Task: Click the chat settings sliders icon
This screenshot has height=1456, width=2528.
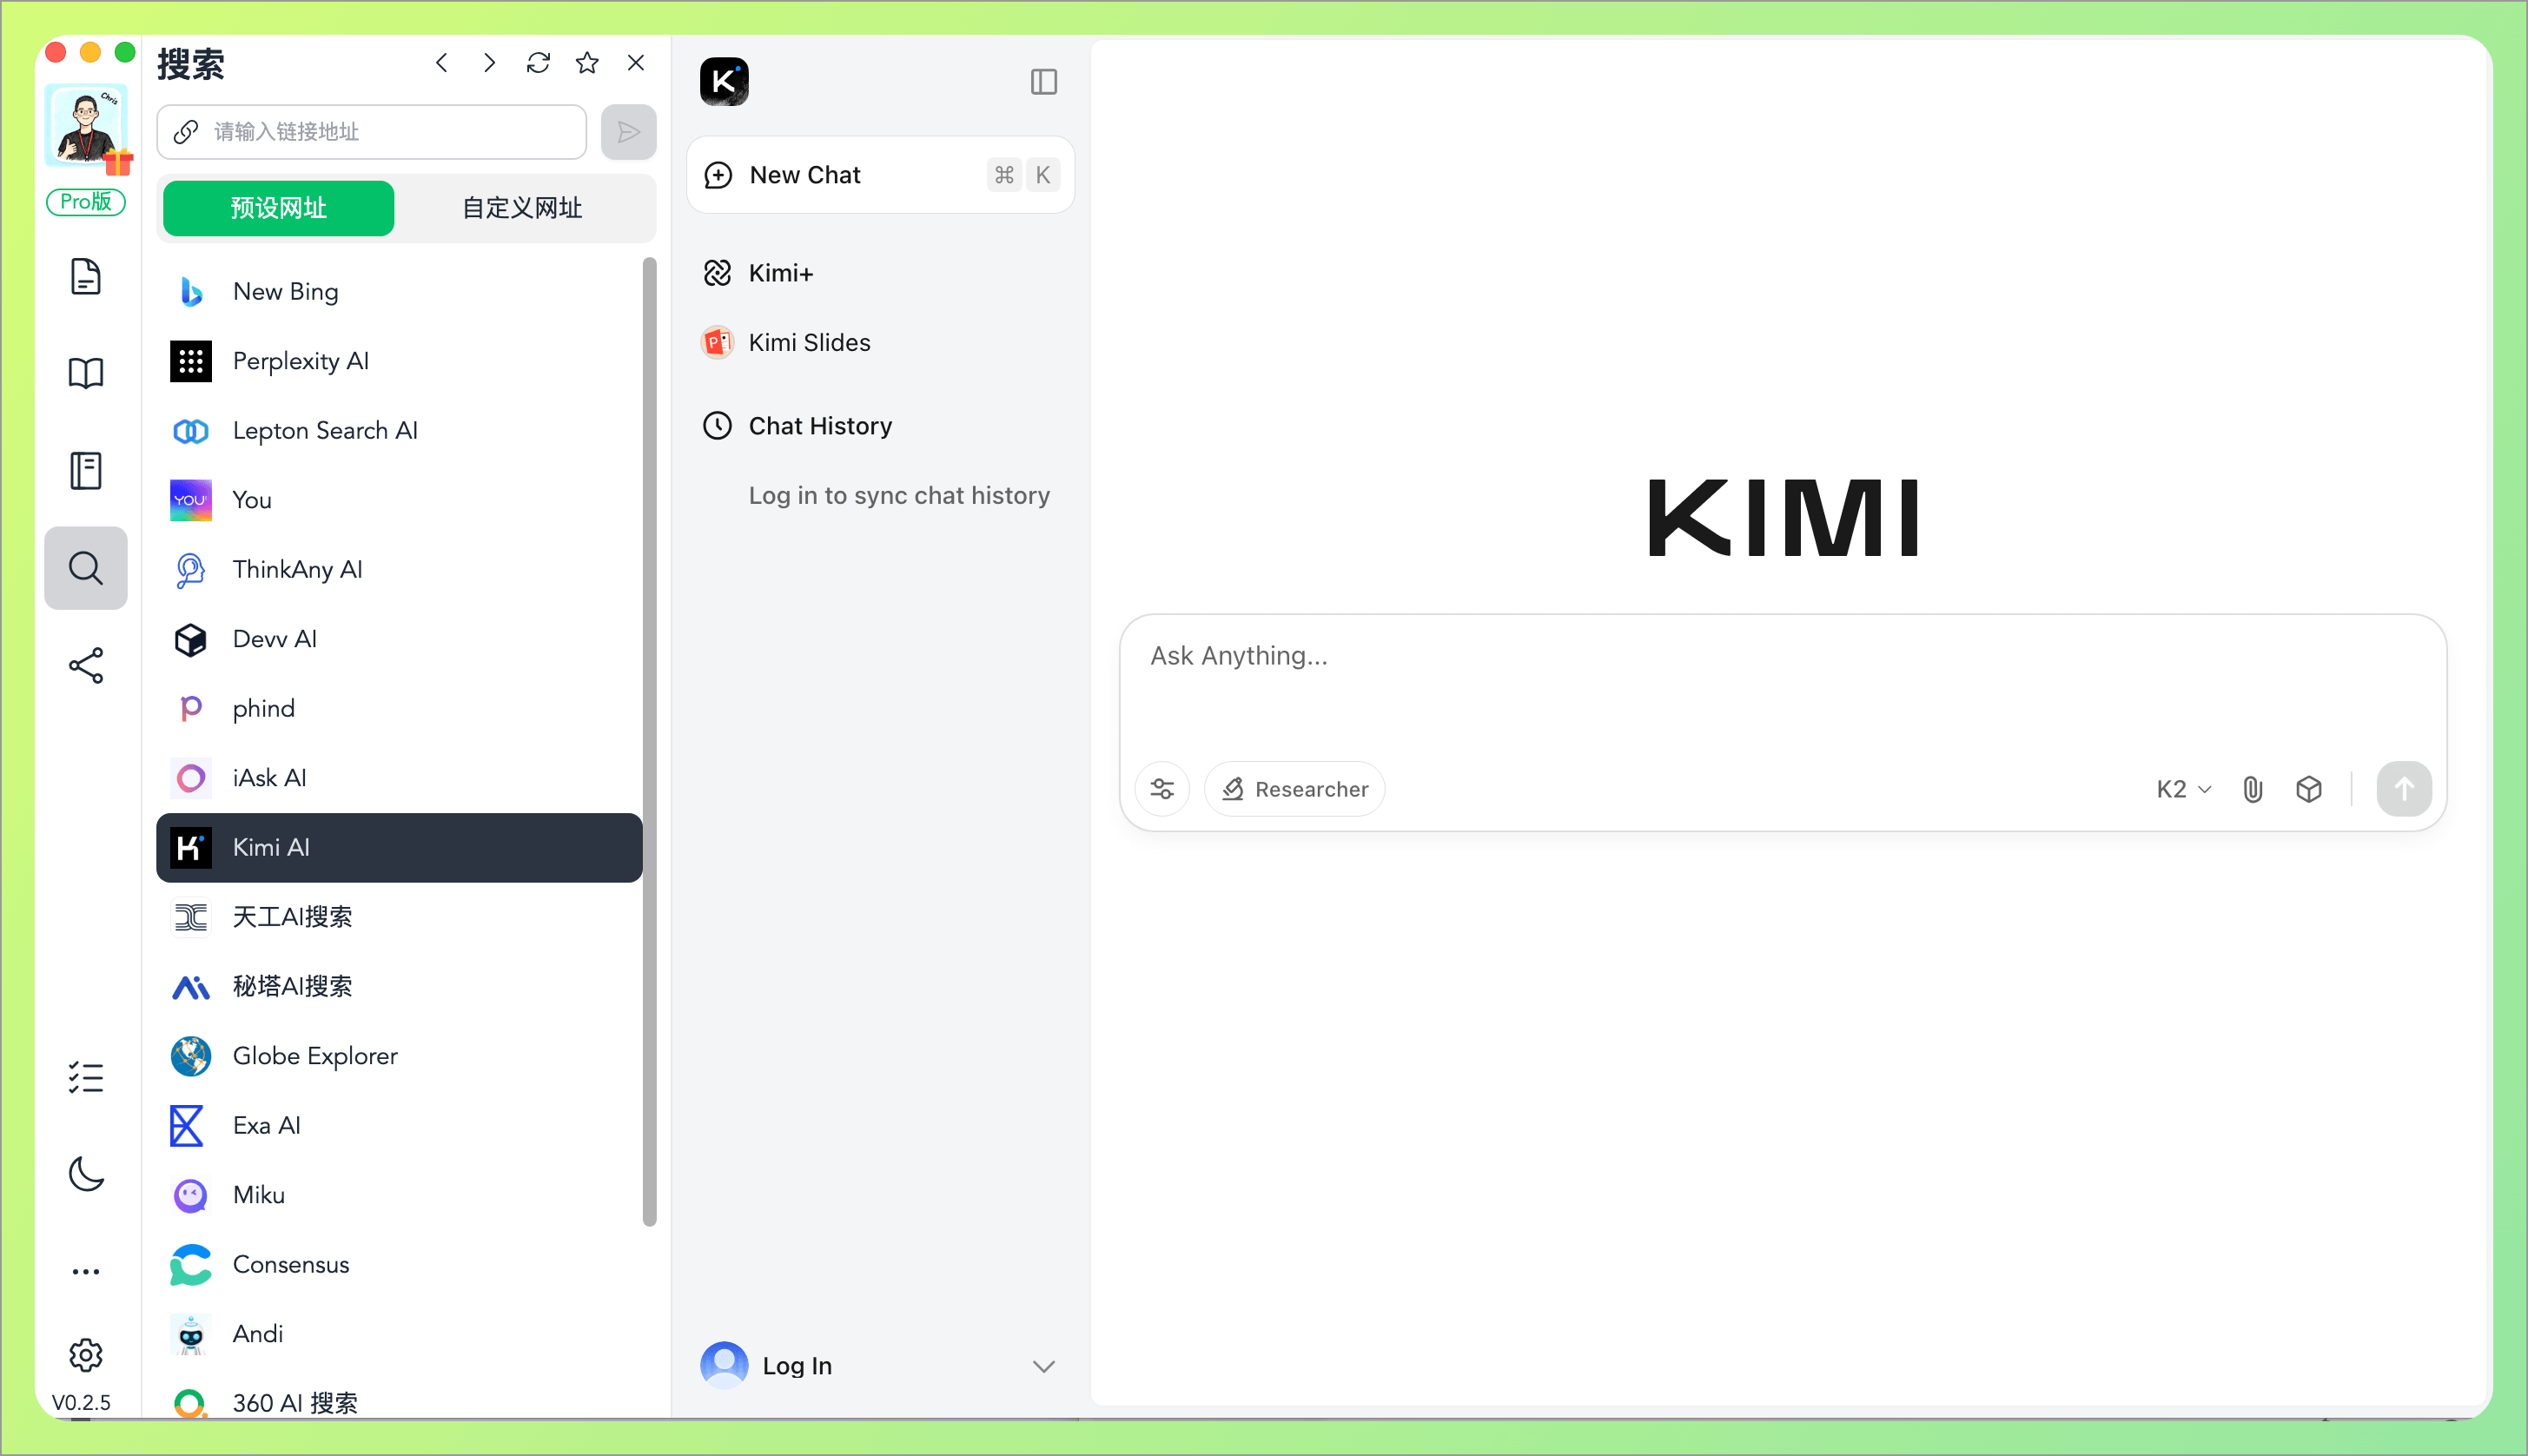Action: [1162, 789]
